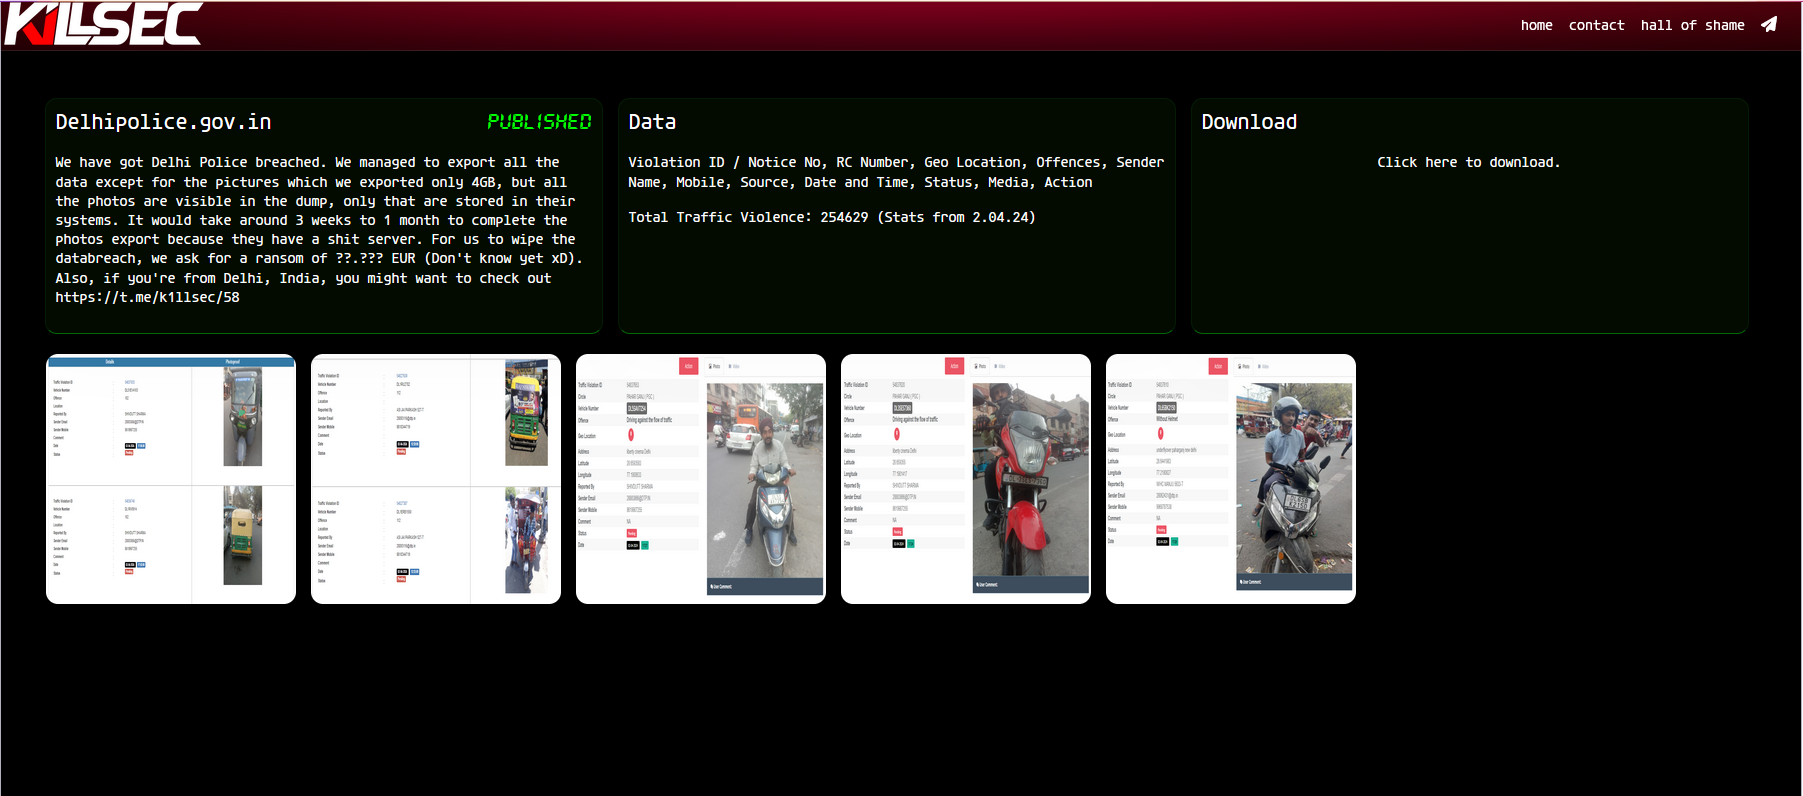Screen dimensions: 1803x796
Task: Open the t.me/k1llsec/58 link
Action: [147, 297]
